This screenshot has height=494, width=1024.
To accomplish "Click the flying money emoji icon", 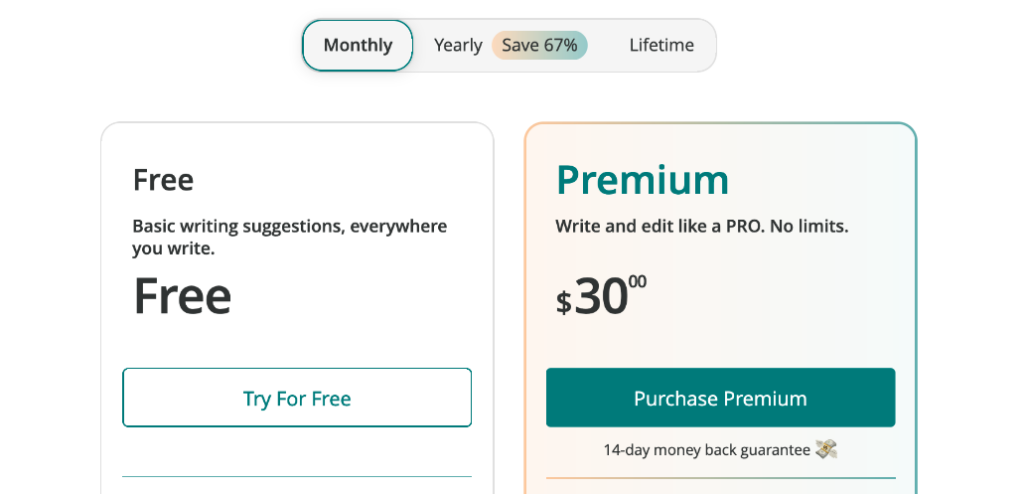I will (826, 450).
